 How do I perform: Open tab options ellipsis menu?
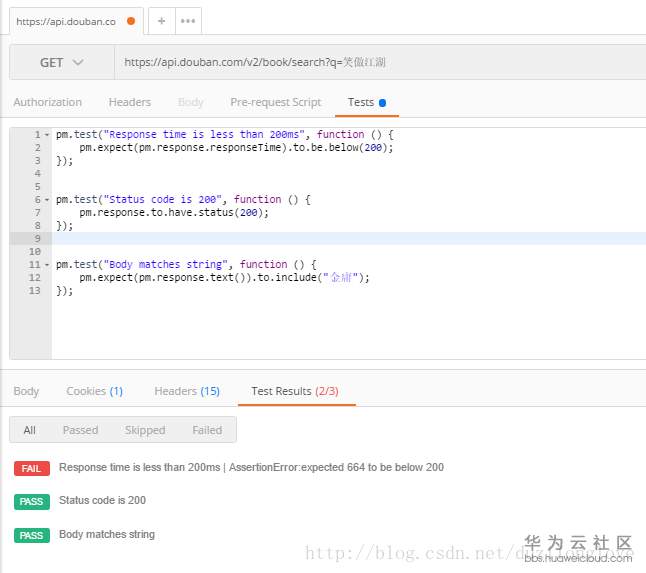pos(188,21)
